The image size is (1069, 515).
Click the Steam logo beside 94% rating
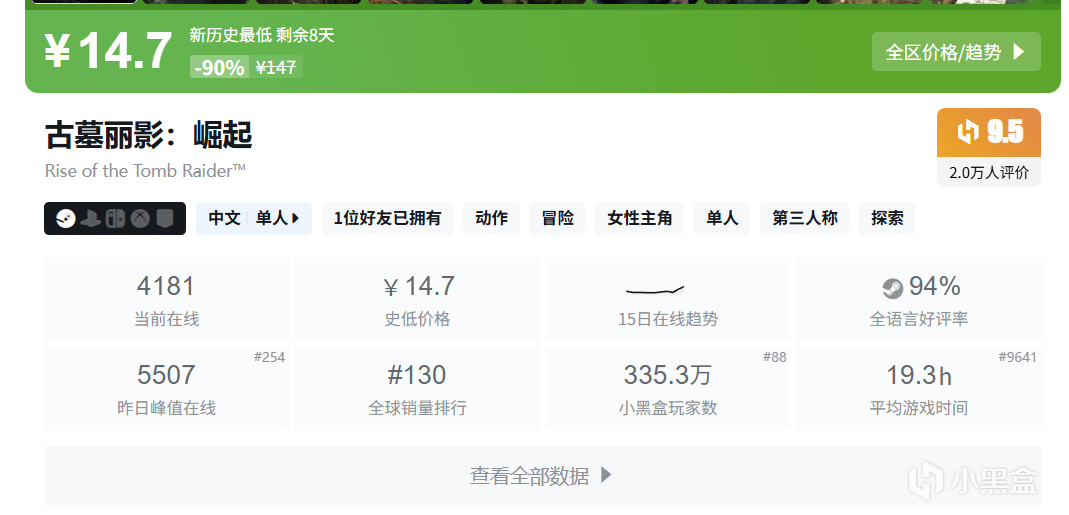point(892,289)
